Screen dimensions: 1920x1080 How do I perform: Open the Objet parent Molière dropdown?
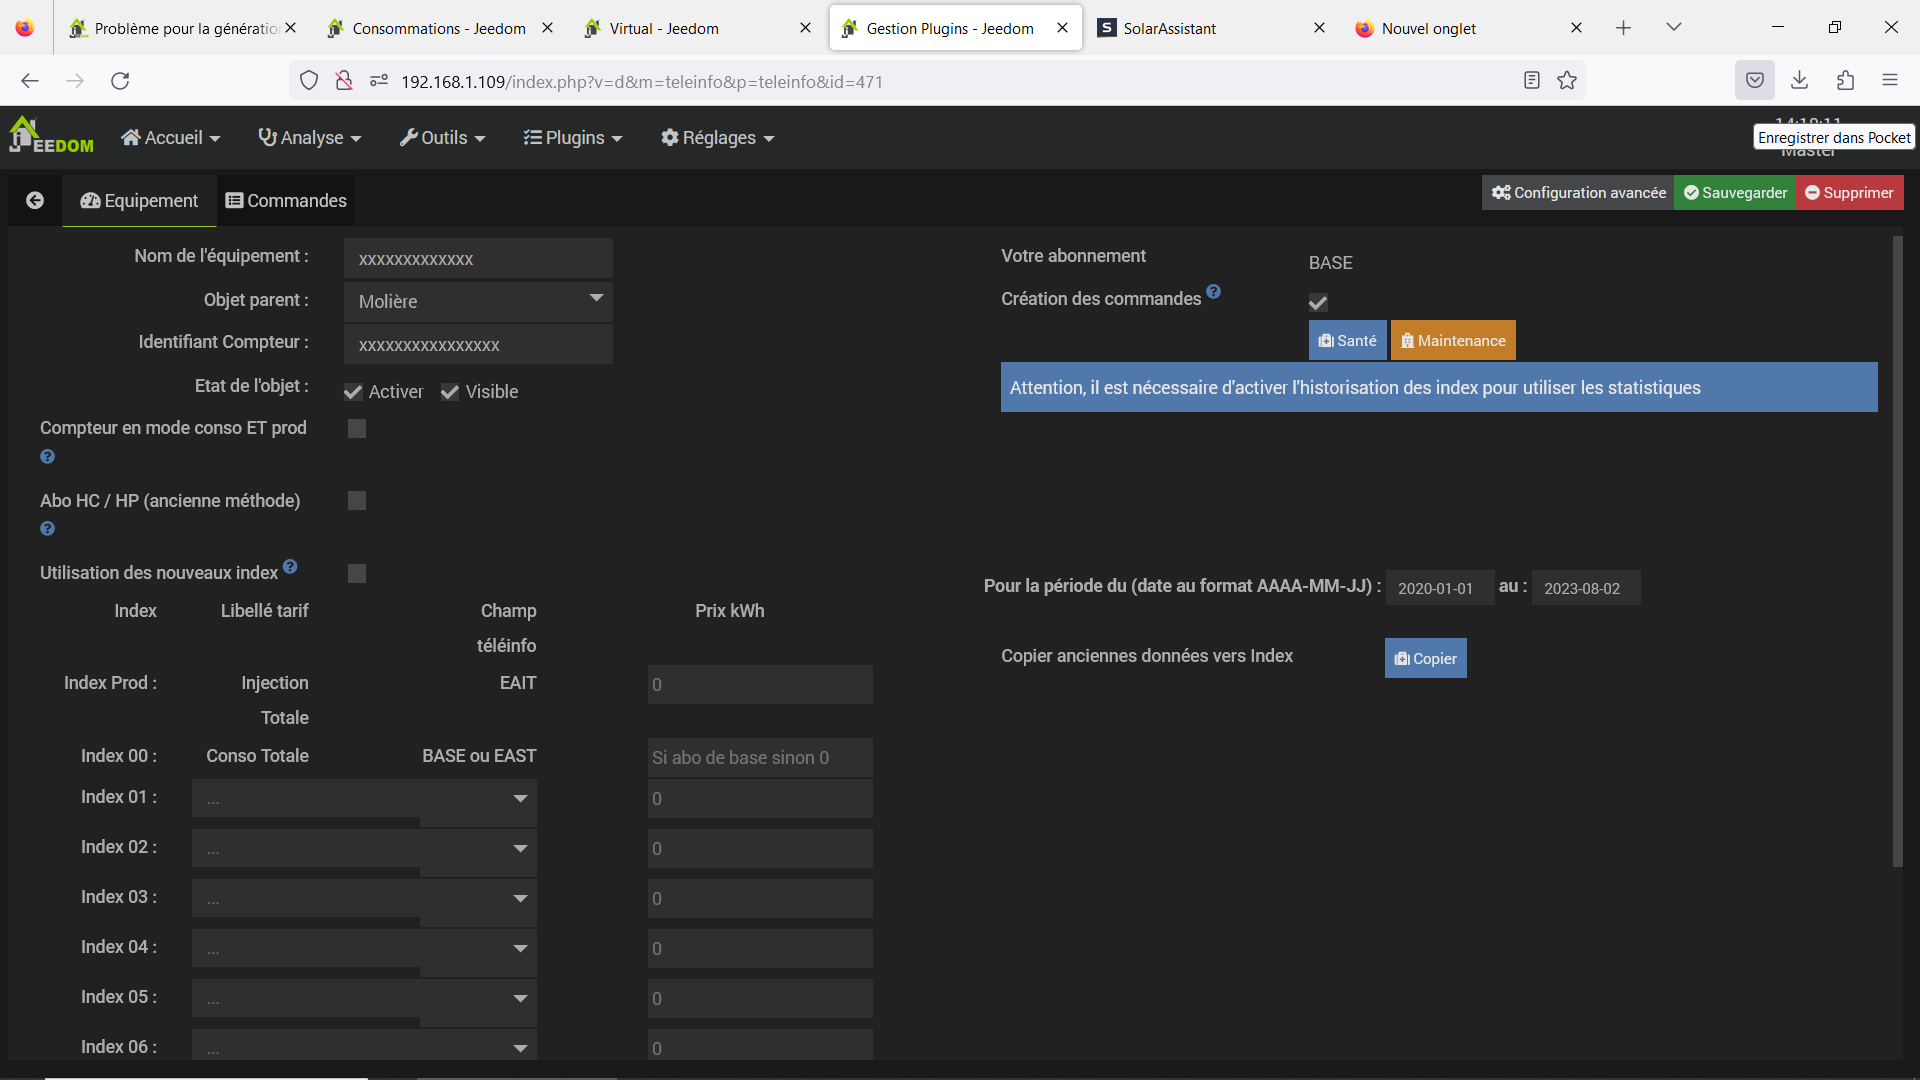point(478,301)
